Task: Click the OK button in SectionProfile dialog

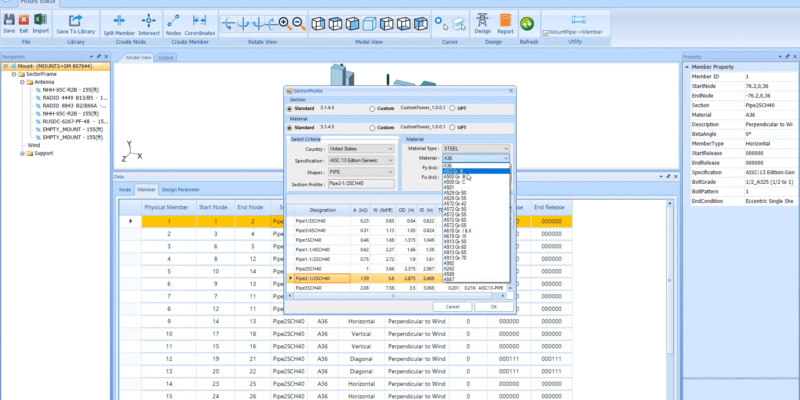Action: tap(493, 306)
